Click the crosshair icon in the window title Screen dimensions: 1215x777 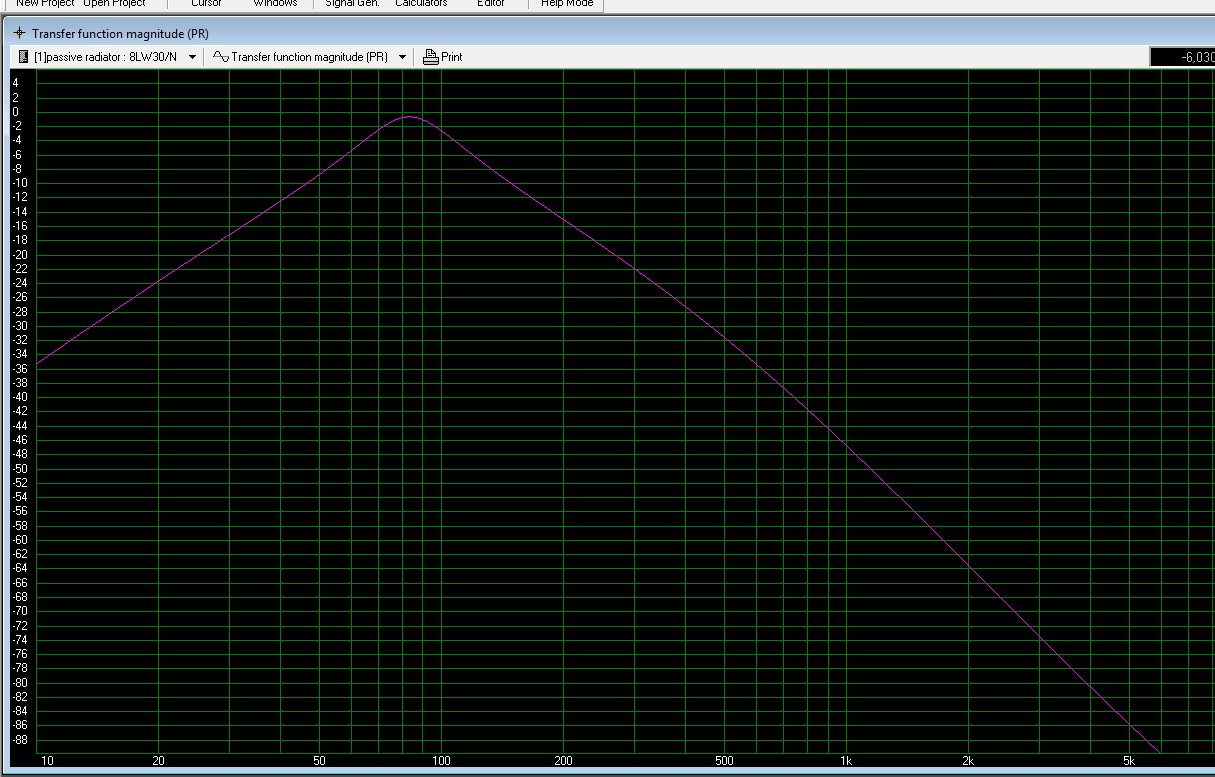click(19, 33)
